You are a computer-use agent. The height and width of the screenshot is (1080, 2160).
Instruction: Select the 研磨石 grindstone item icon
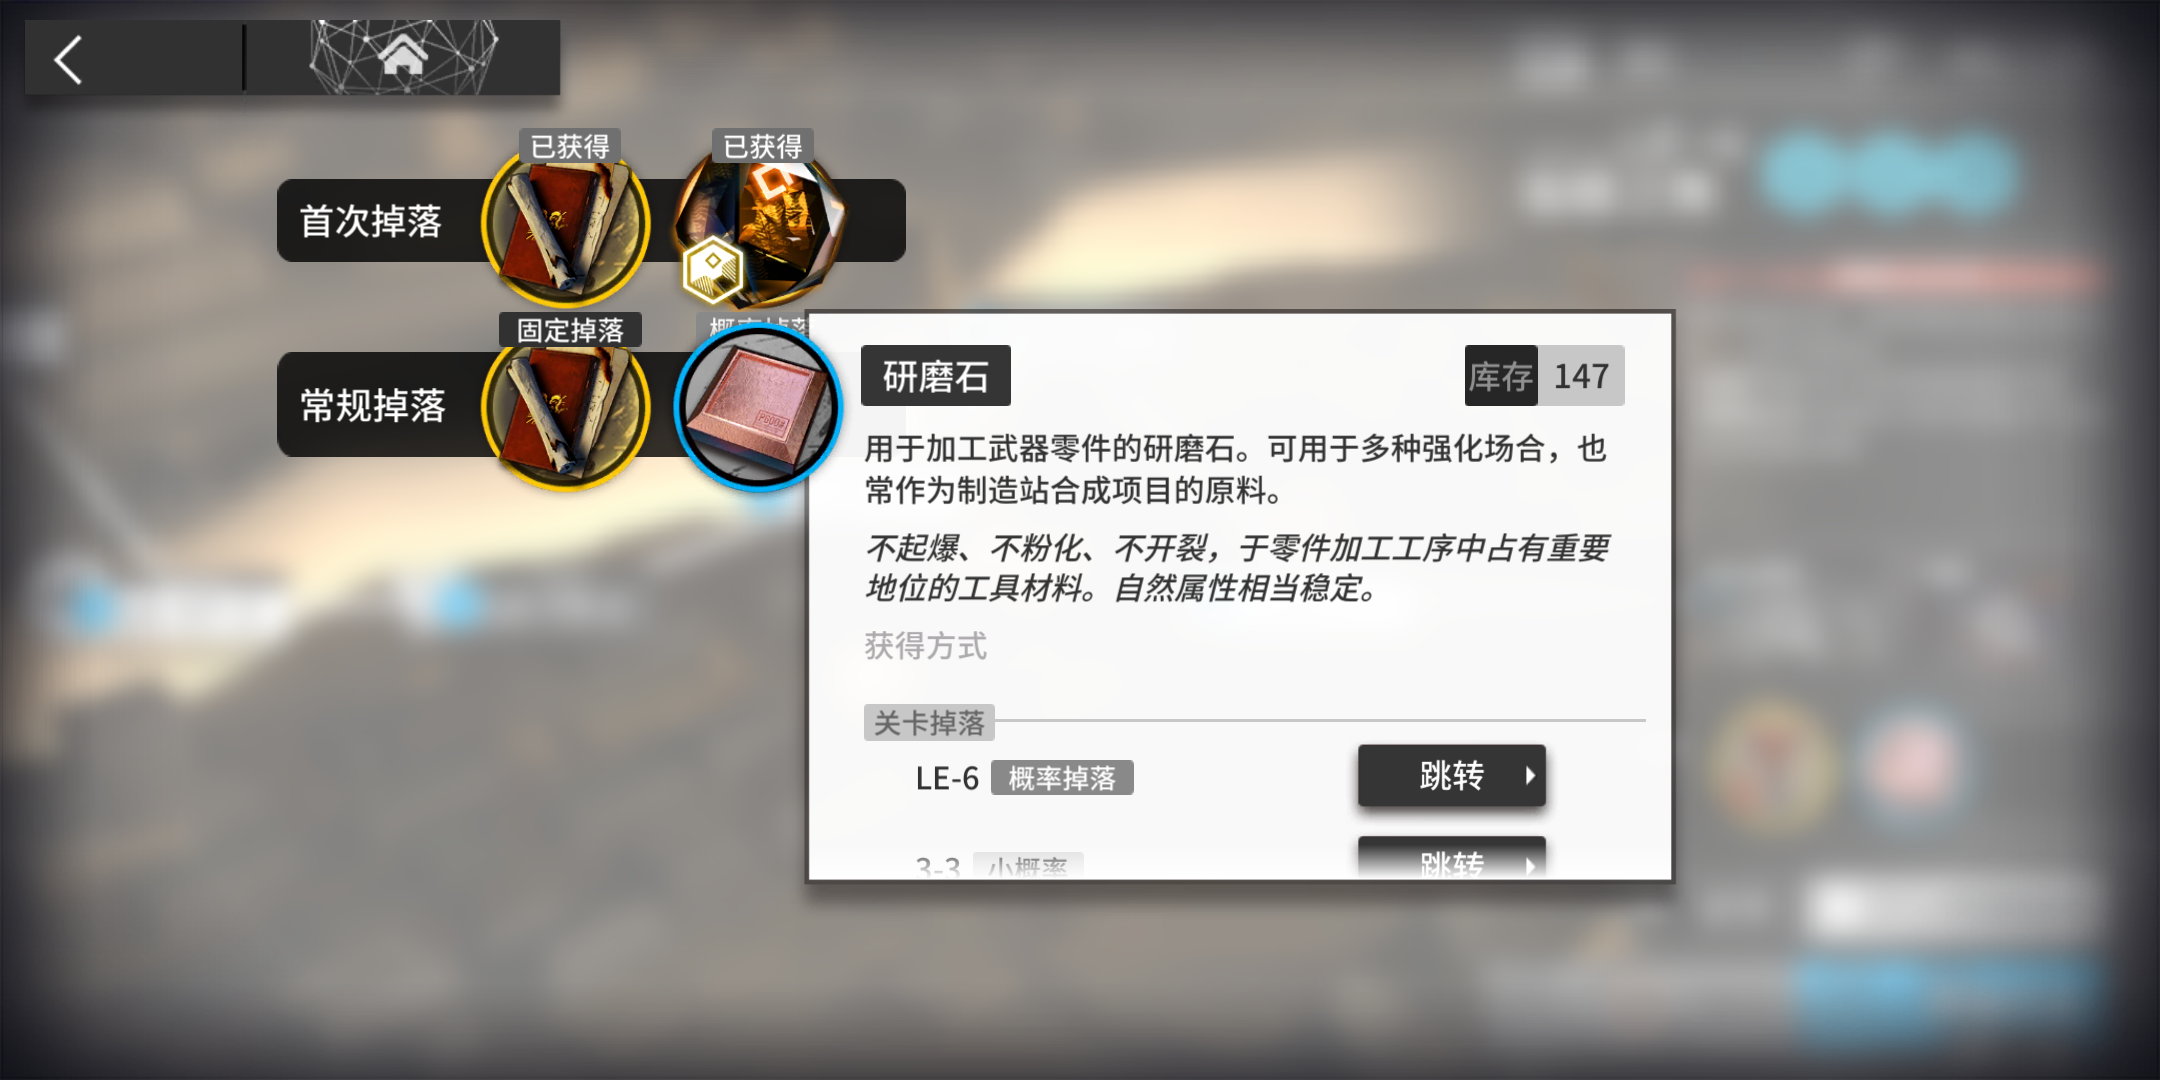point(759,408)
